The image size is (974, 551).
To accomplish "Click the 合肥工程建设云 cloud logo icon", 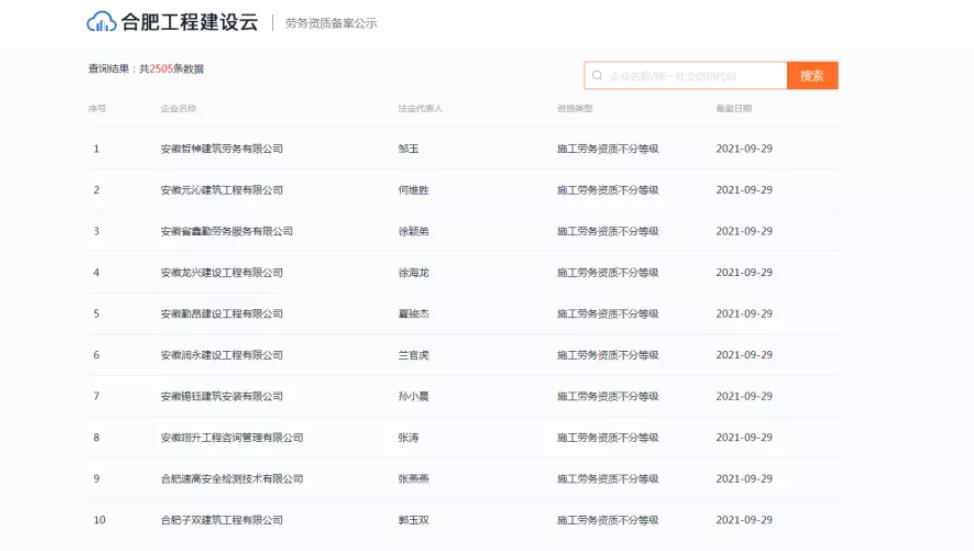I will (102, 22).
